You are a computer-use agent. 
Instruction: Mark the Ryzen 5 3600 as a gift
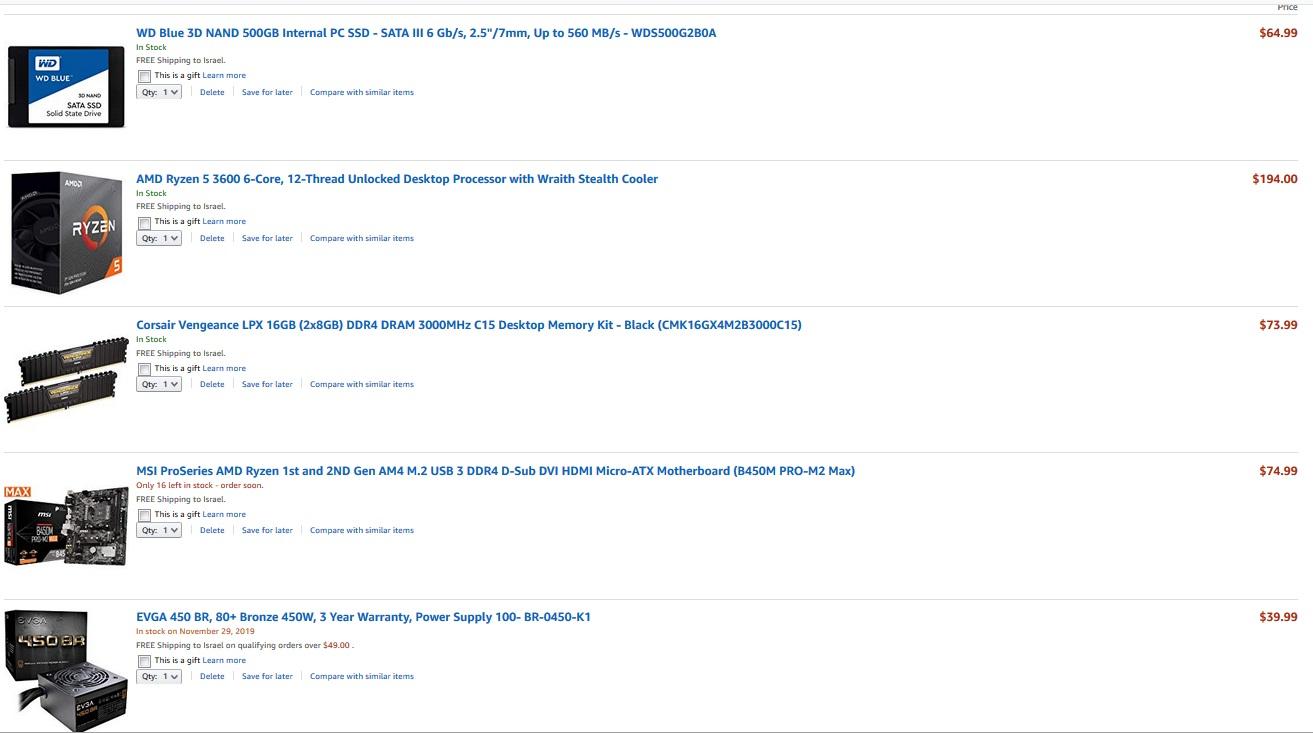point(145,222)
